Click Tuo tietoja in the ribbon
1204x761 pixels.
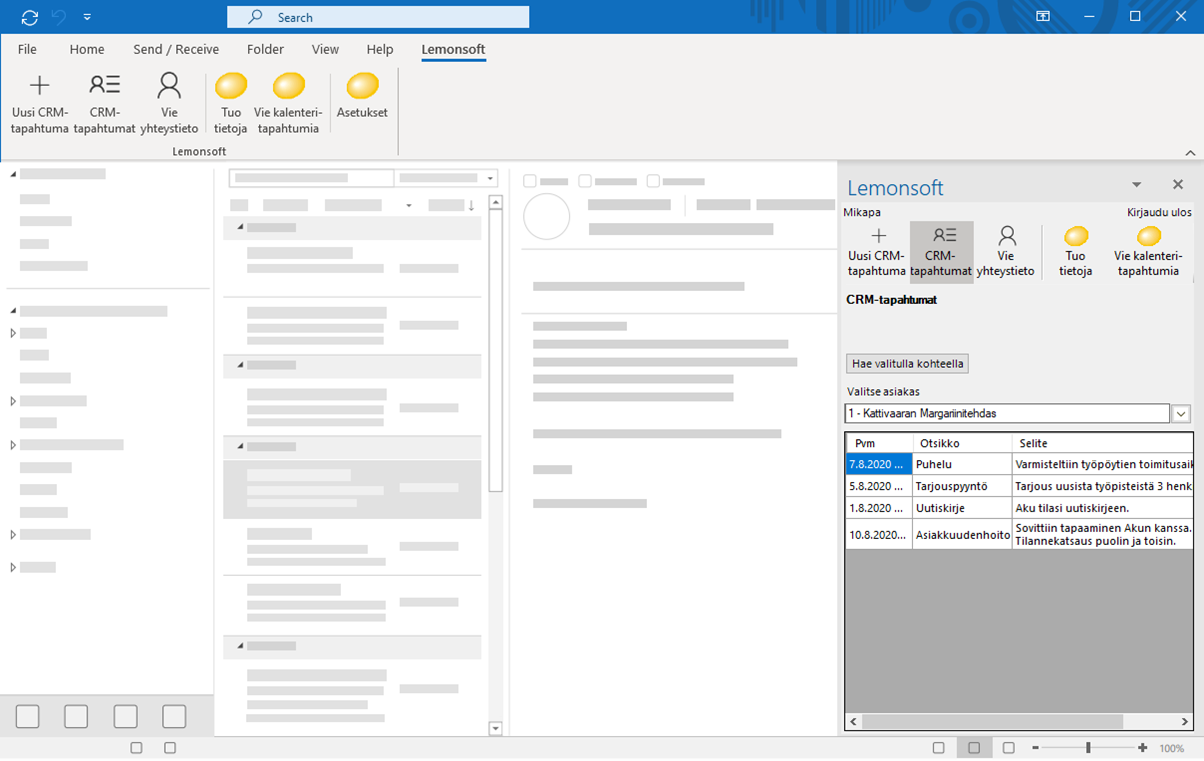point(231,103)
